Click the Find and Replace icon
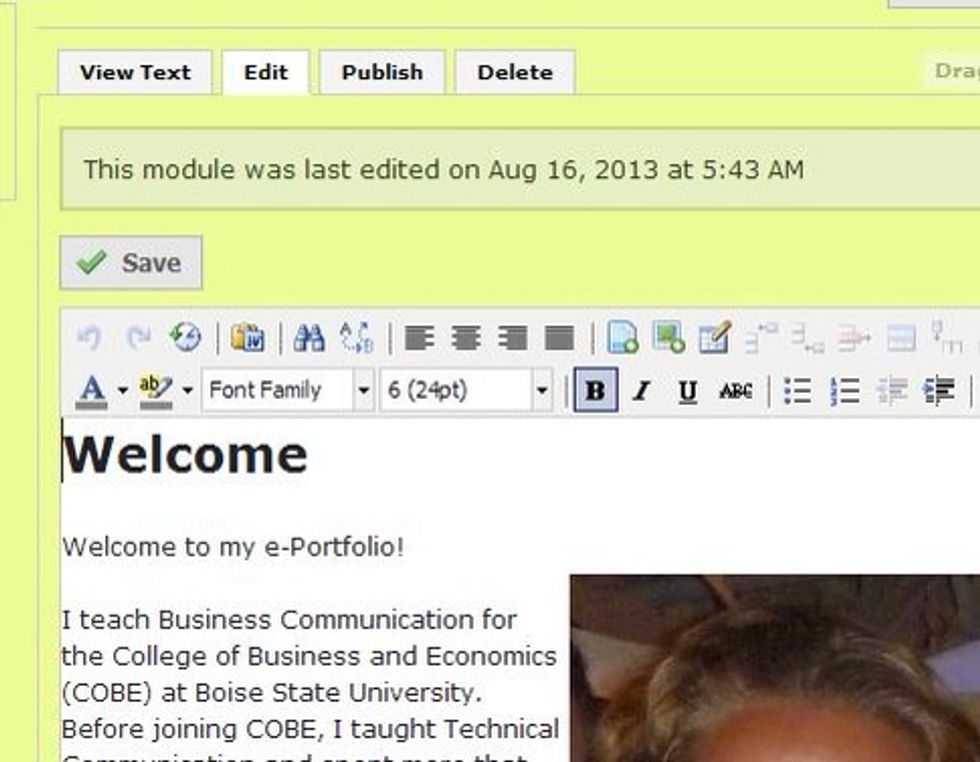Image resolution: width=980 pixels, height=762 pixels. tap(357, 338)
